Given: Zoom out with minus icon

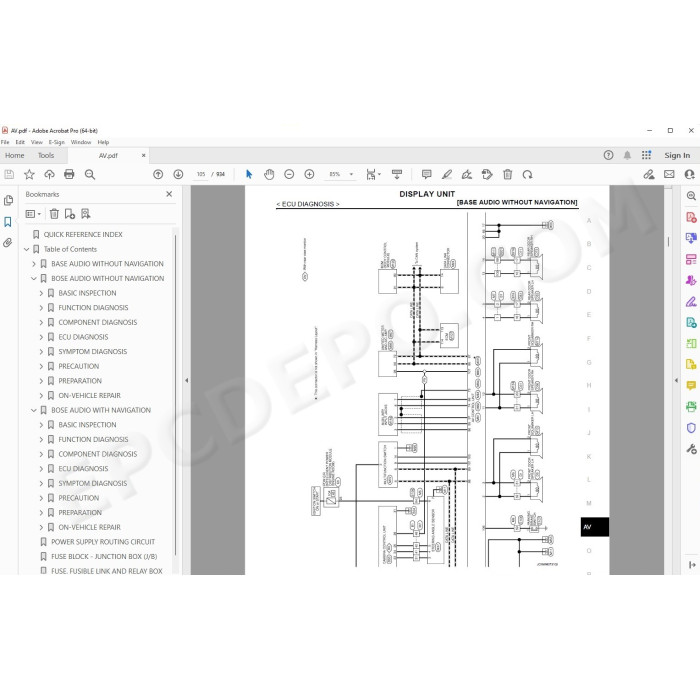Looking at the screenshot, I should pos(289,175).
